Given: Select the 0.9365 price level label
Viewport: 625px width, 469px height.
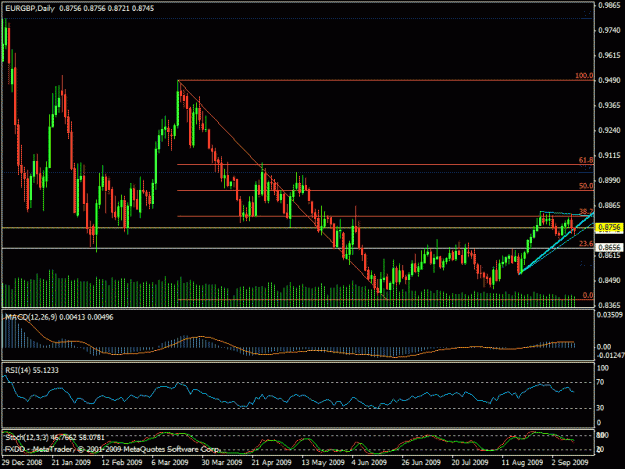Looking at the screenshot, I should point(609,106).
